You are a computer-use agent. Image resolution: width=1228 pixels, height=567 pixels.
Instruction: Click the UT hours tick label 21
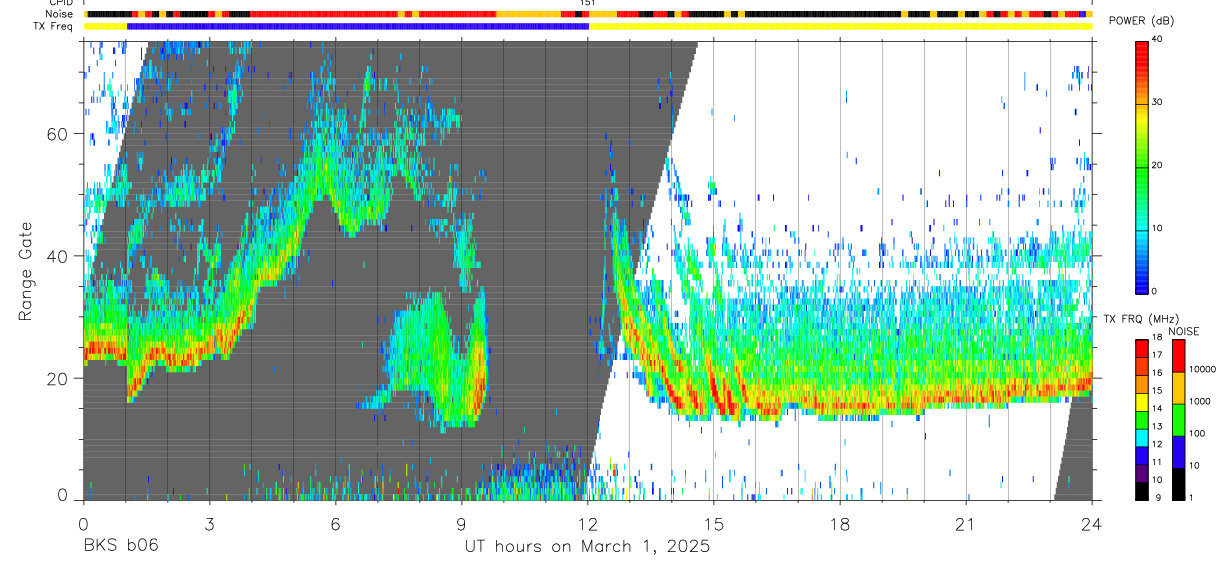tap(966, 523)
